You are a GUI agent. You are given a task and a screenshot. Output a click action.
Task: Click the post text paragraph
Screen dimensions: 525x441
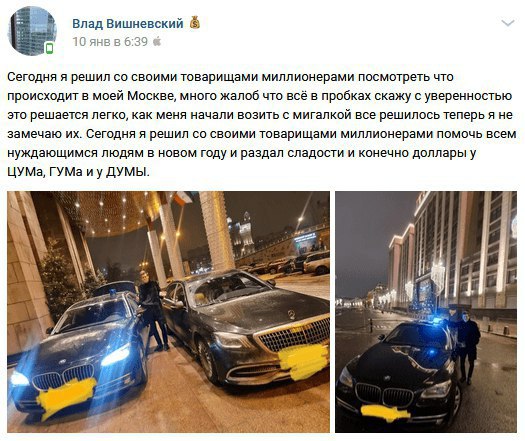[261, 124]
